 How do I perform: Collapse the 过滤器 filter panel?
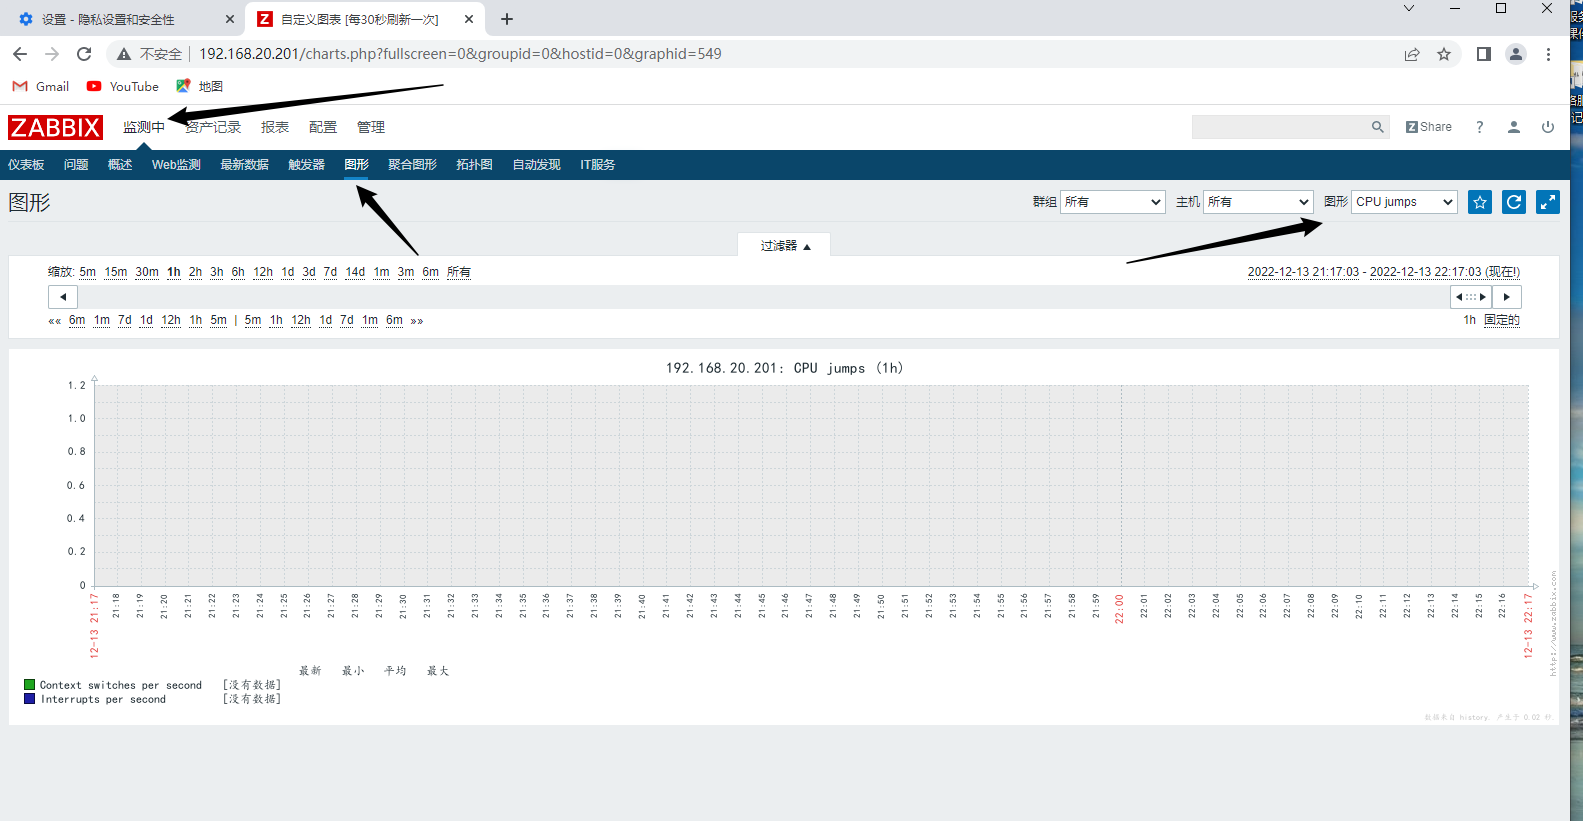[784, 246]
